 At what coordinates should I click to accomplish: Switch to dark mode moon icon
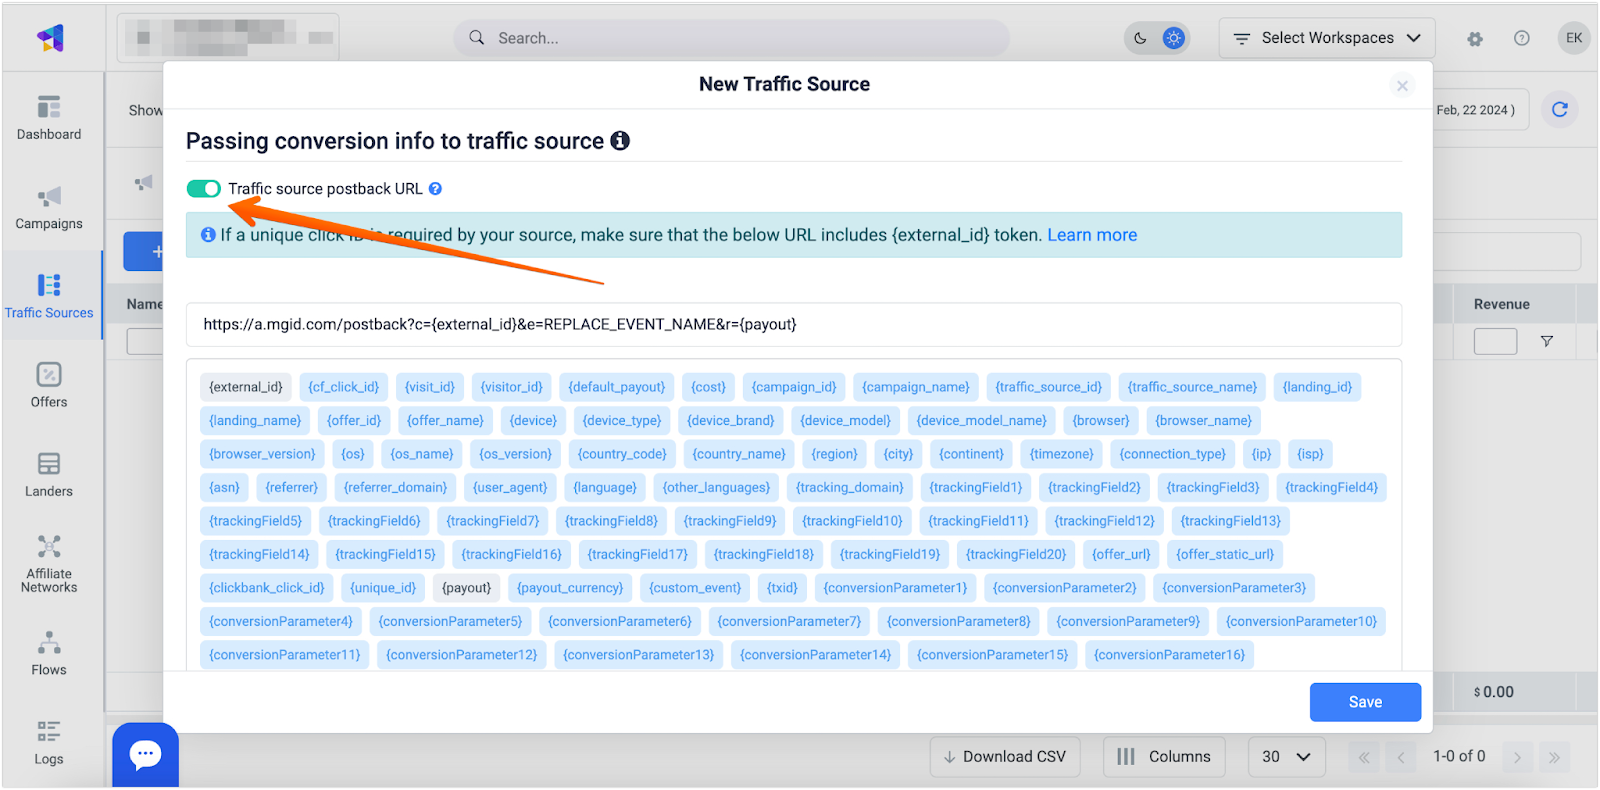tap(1140, 38)
